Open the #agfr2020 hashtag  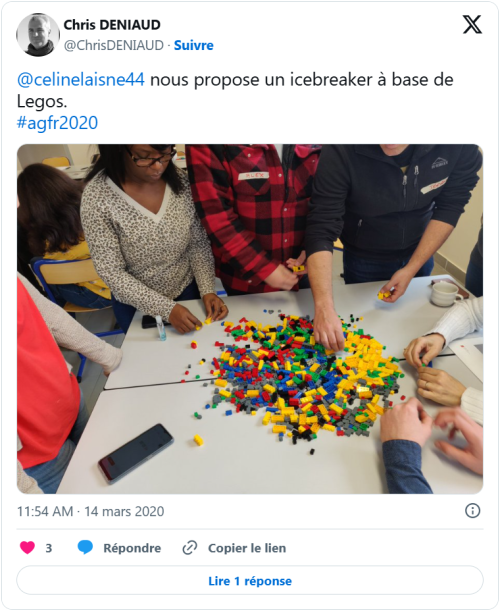[x=57, y=123]
